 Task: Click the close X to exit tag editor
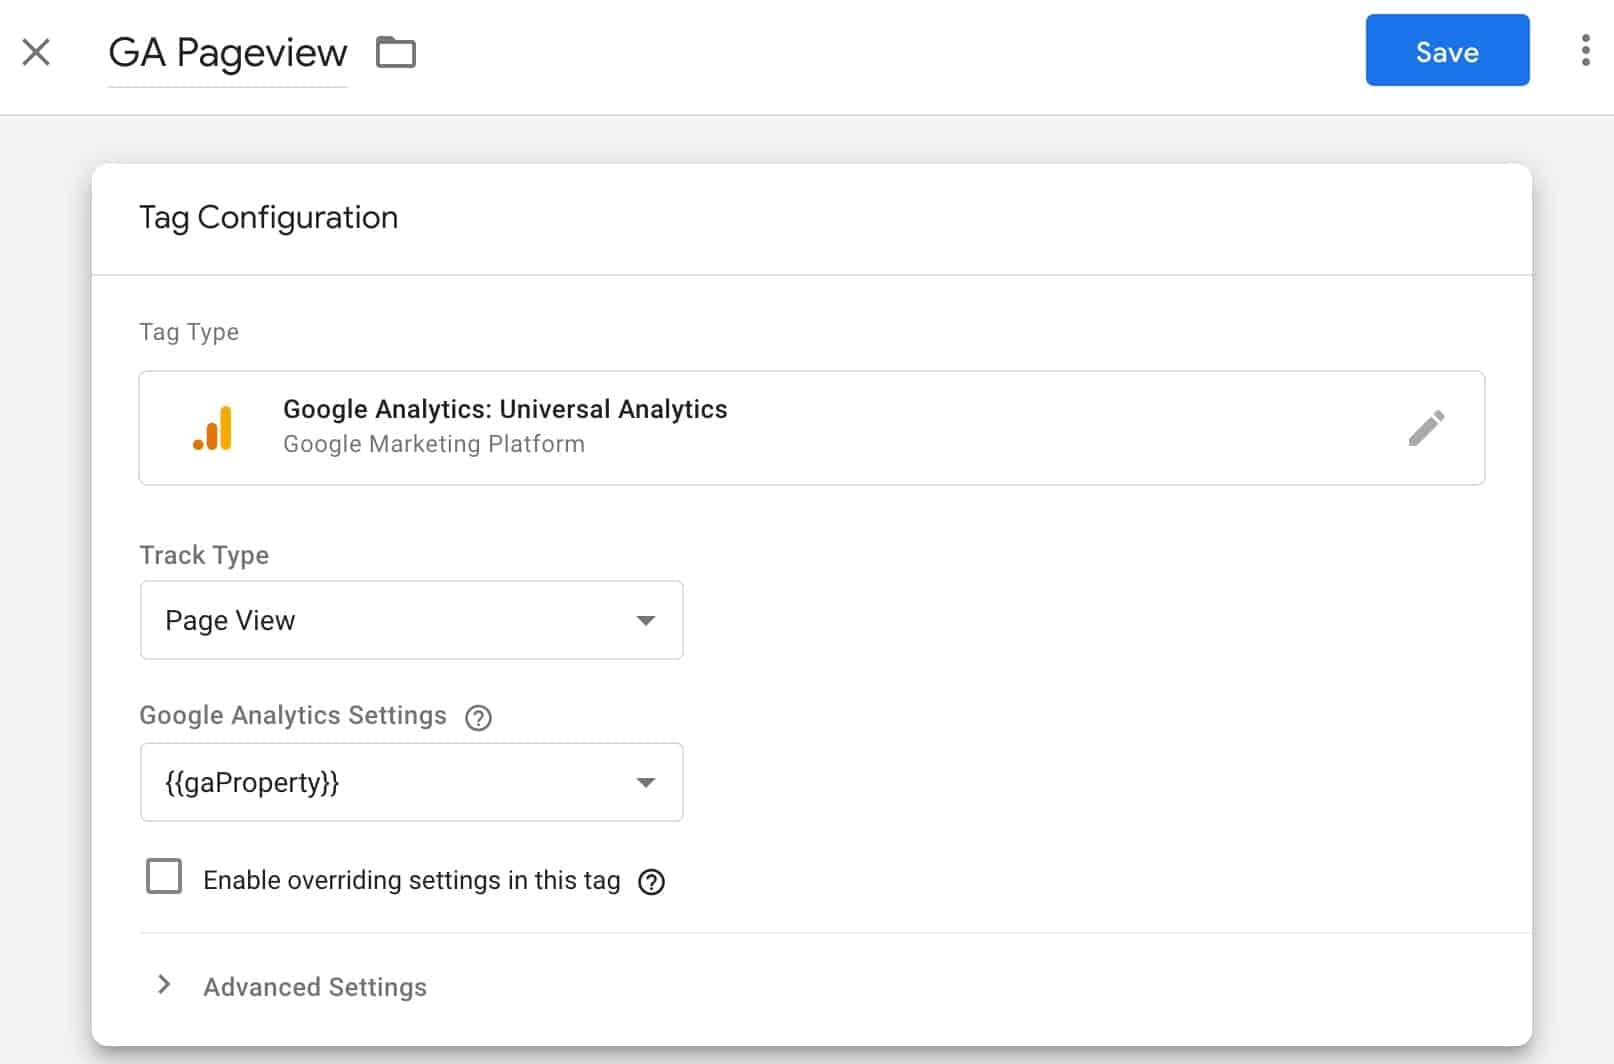pos(37,52)
